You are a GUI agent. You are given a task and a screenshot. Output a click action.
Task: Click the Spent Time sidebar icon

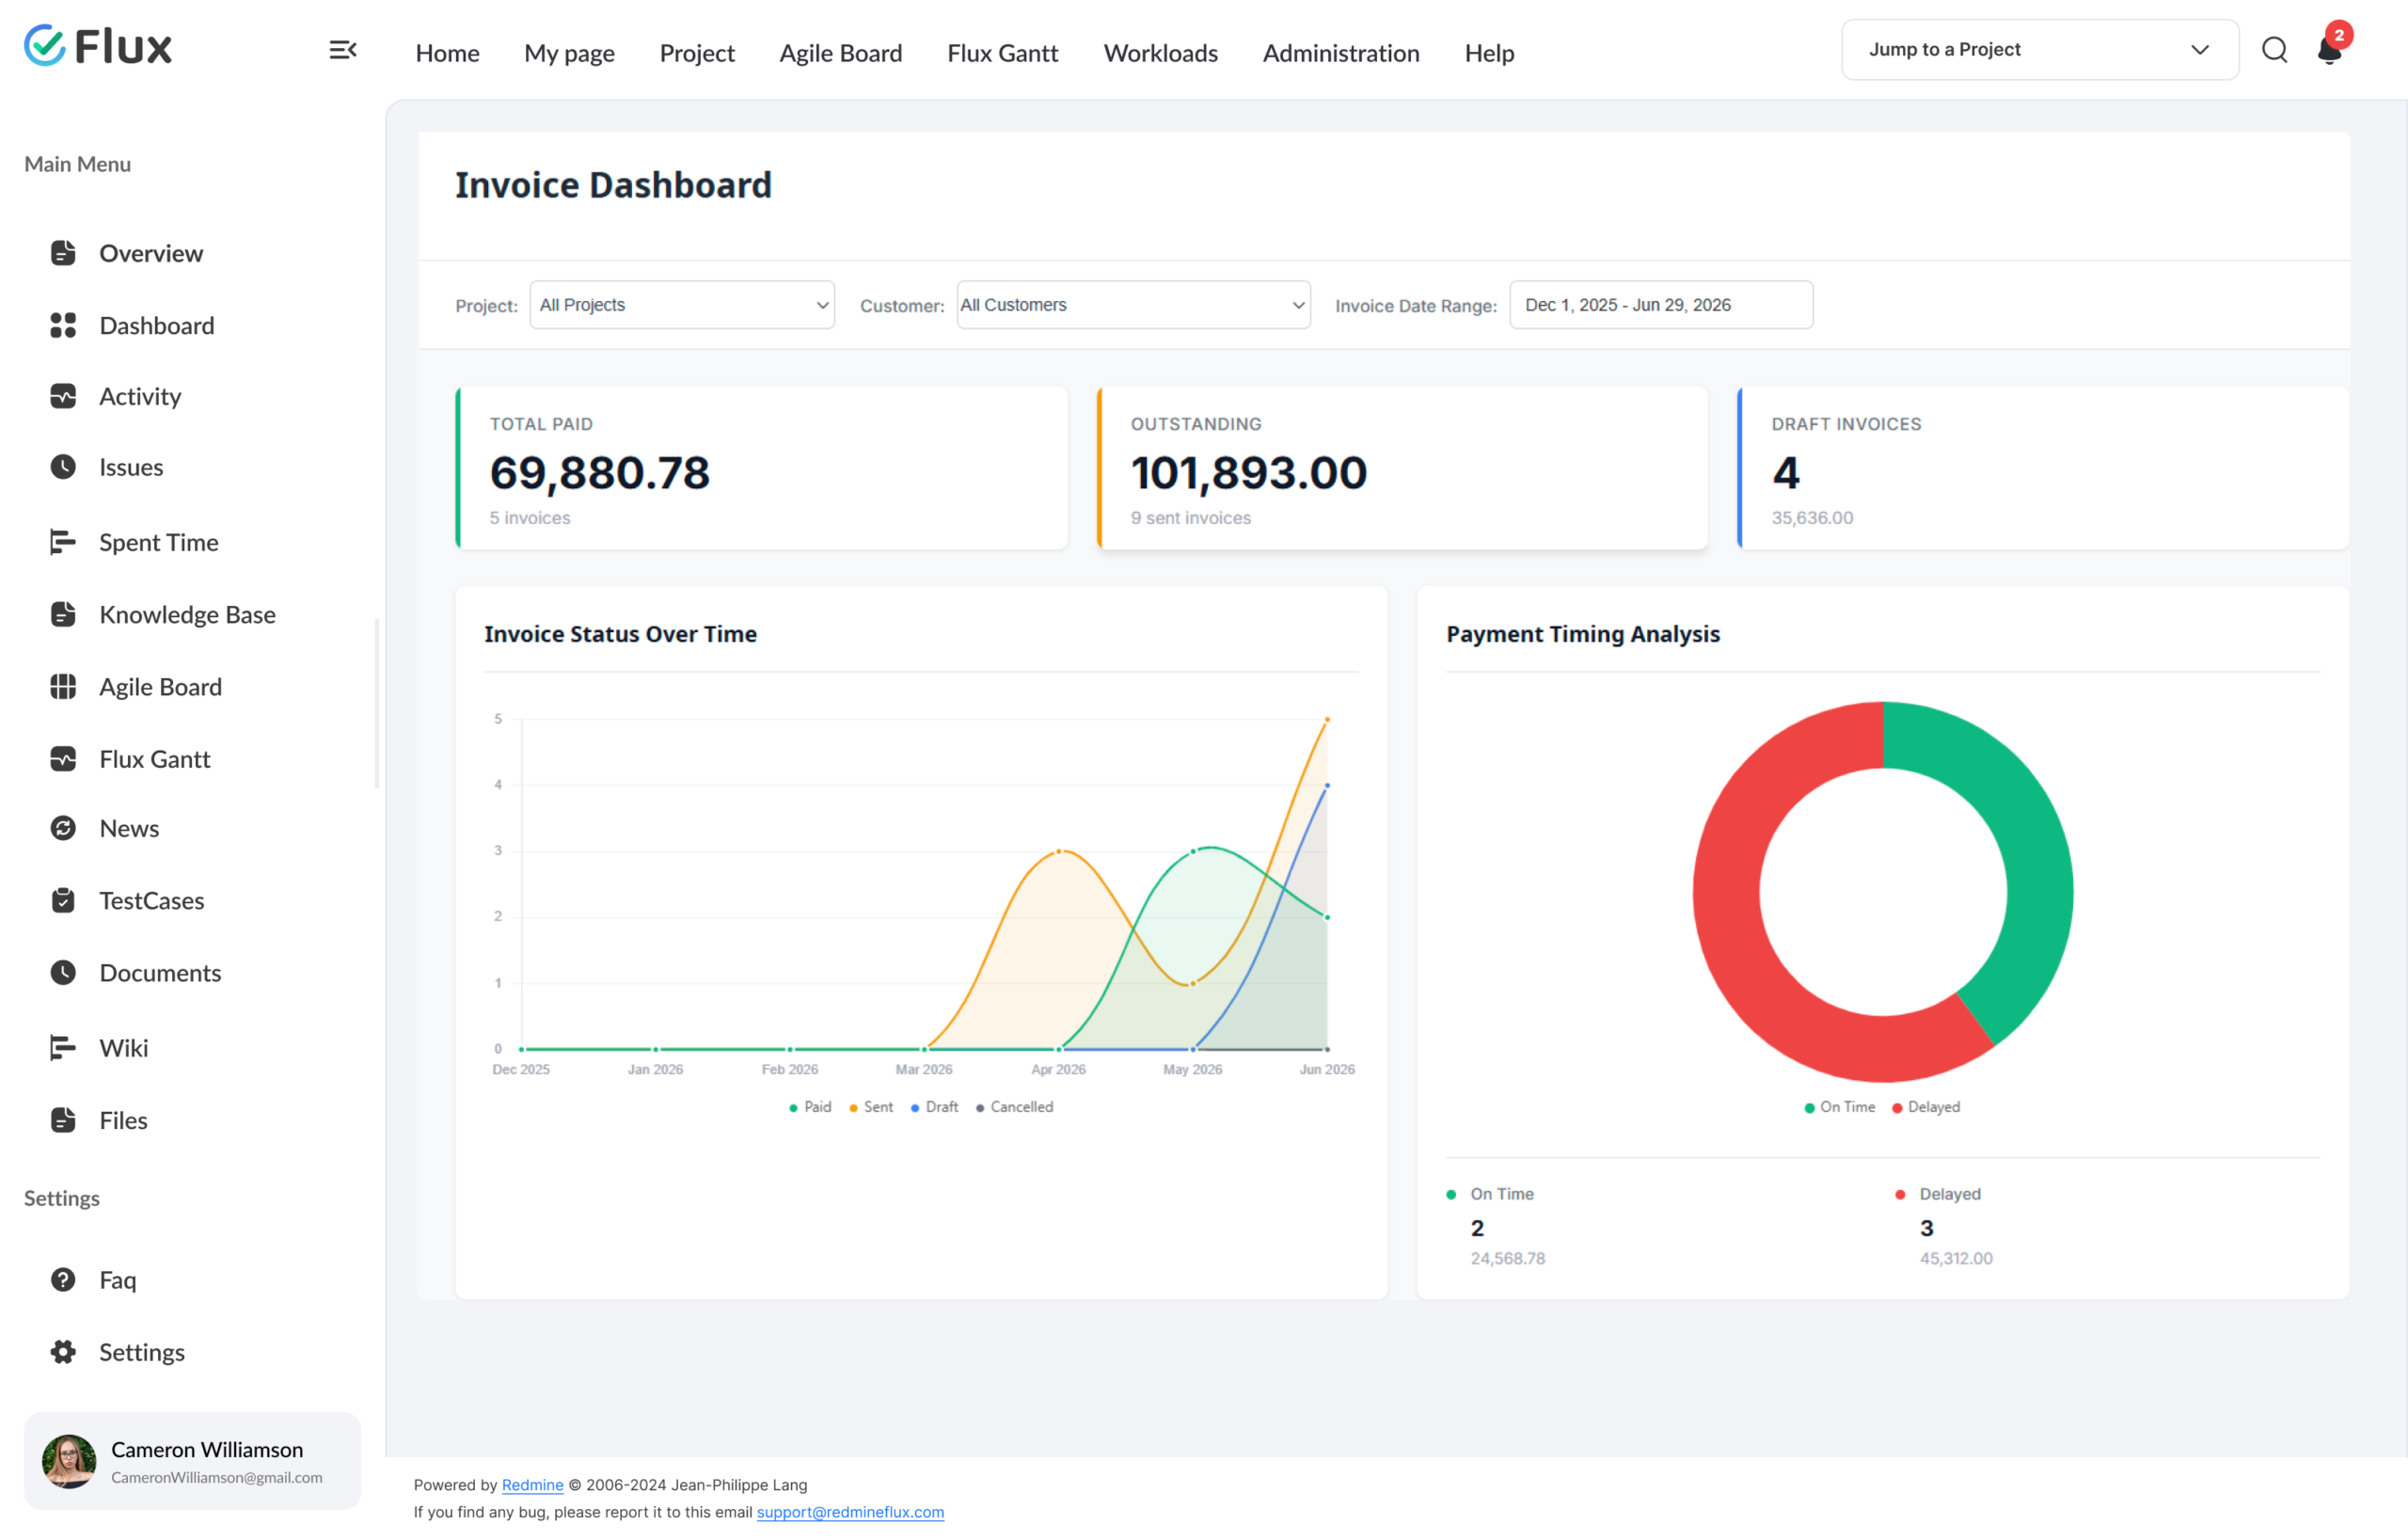63,542
